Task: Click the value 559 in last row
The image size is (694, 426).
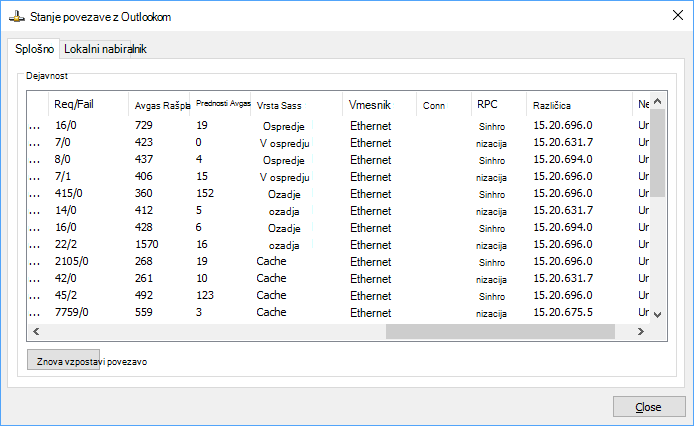Action: tap(144, 312)
